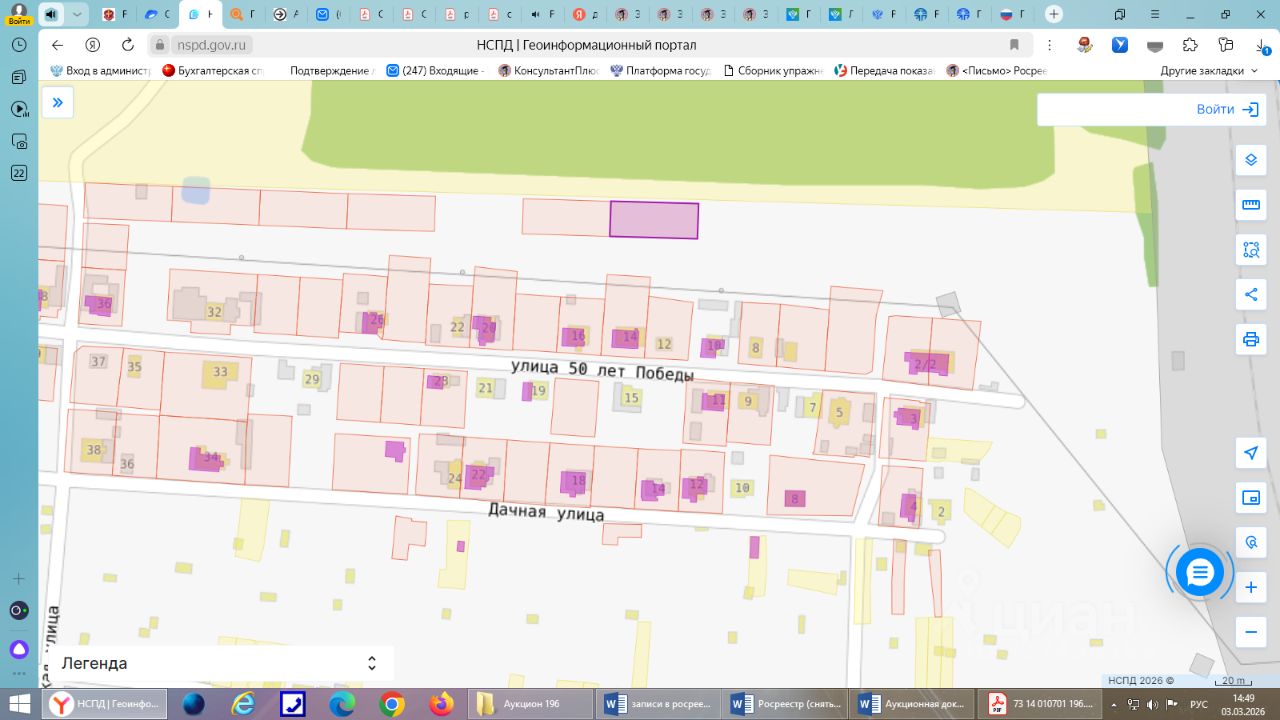Click the share map icon
This screenshot has height=720, width=1280.
(x=1250, y=294)
